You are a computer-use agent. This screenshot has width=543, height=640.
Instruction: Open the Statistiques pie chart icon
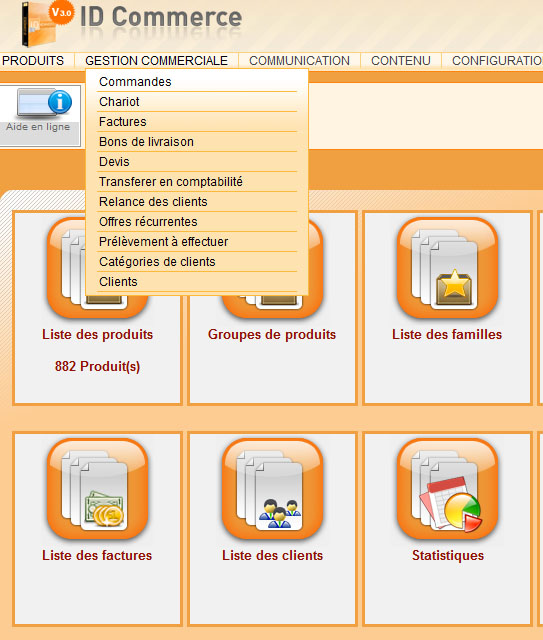point(447,489)
